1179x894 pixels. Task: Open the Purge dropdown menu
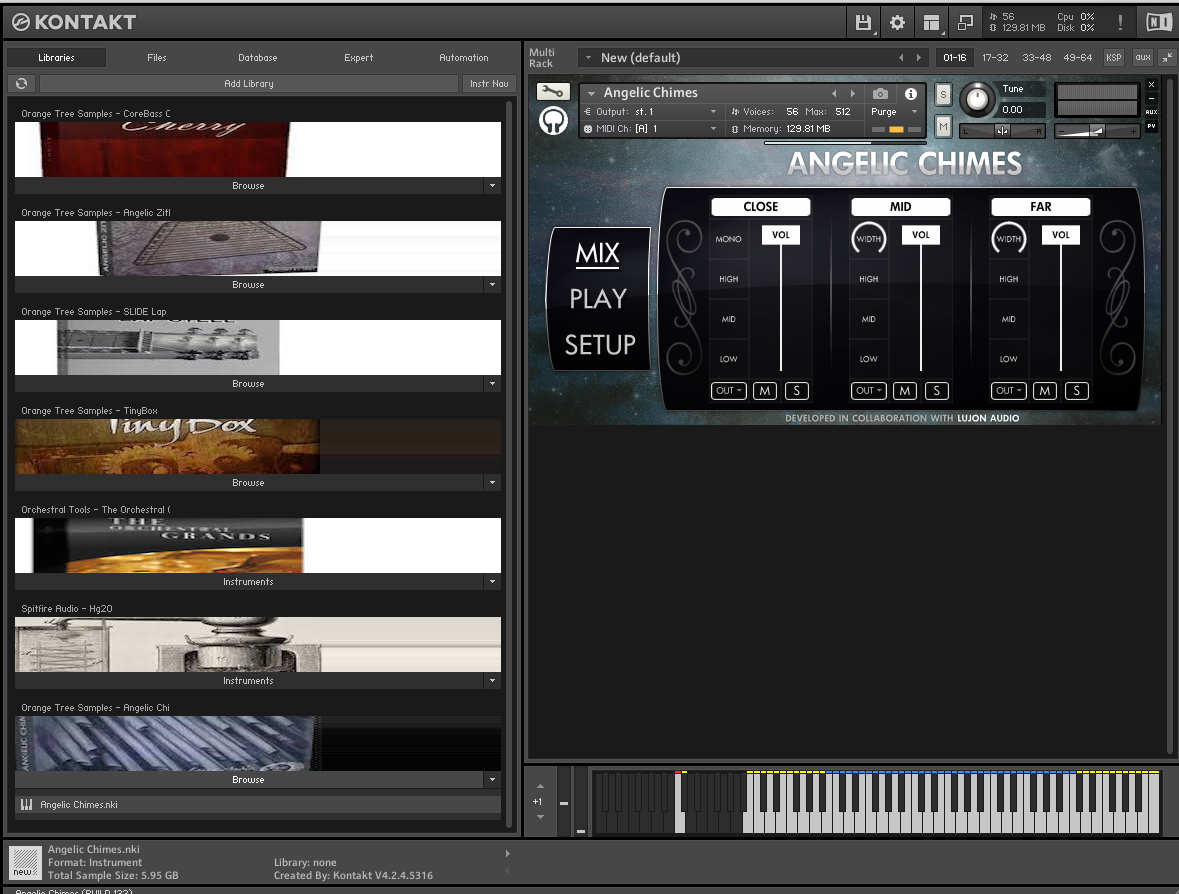pyautogui.click(x=894, y=111)
